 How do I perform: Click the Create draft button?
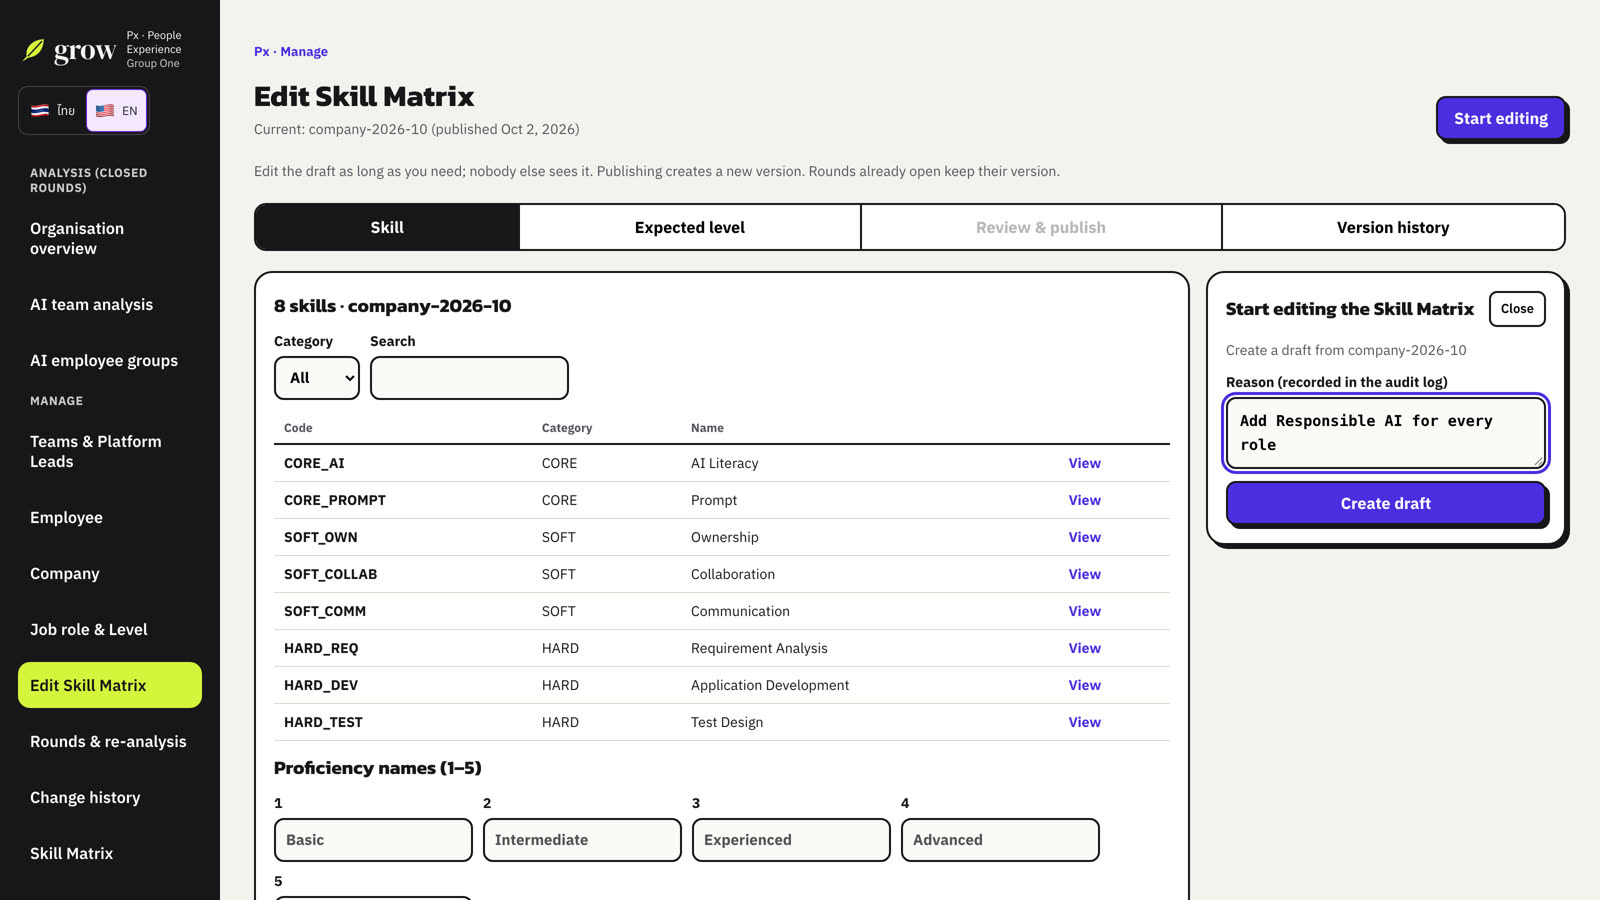1386,503
